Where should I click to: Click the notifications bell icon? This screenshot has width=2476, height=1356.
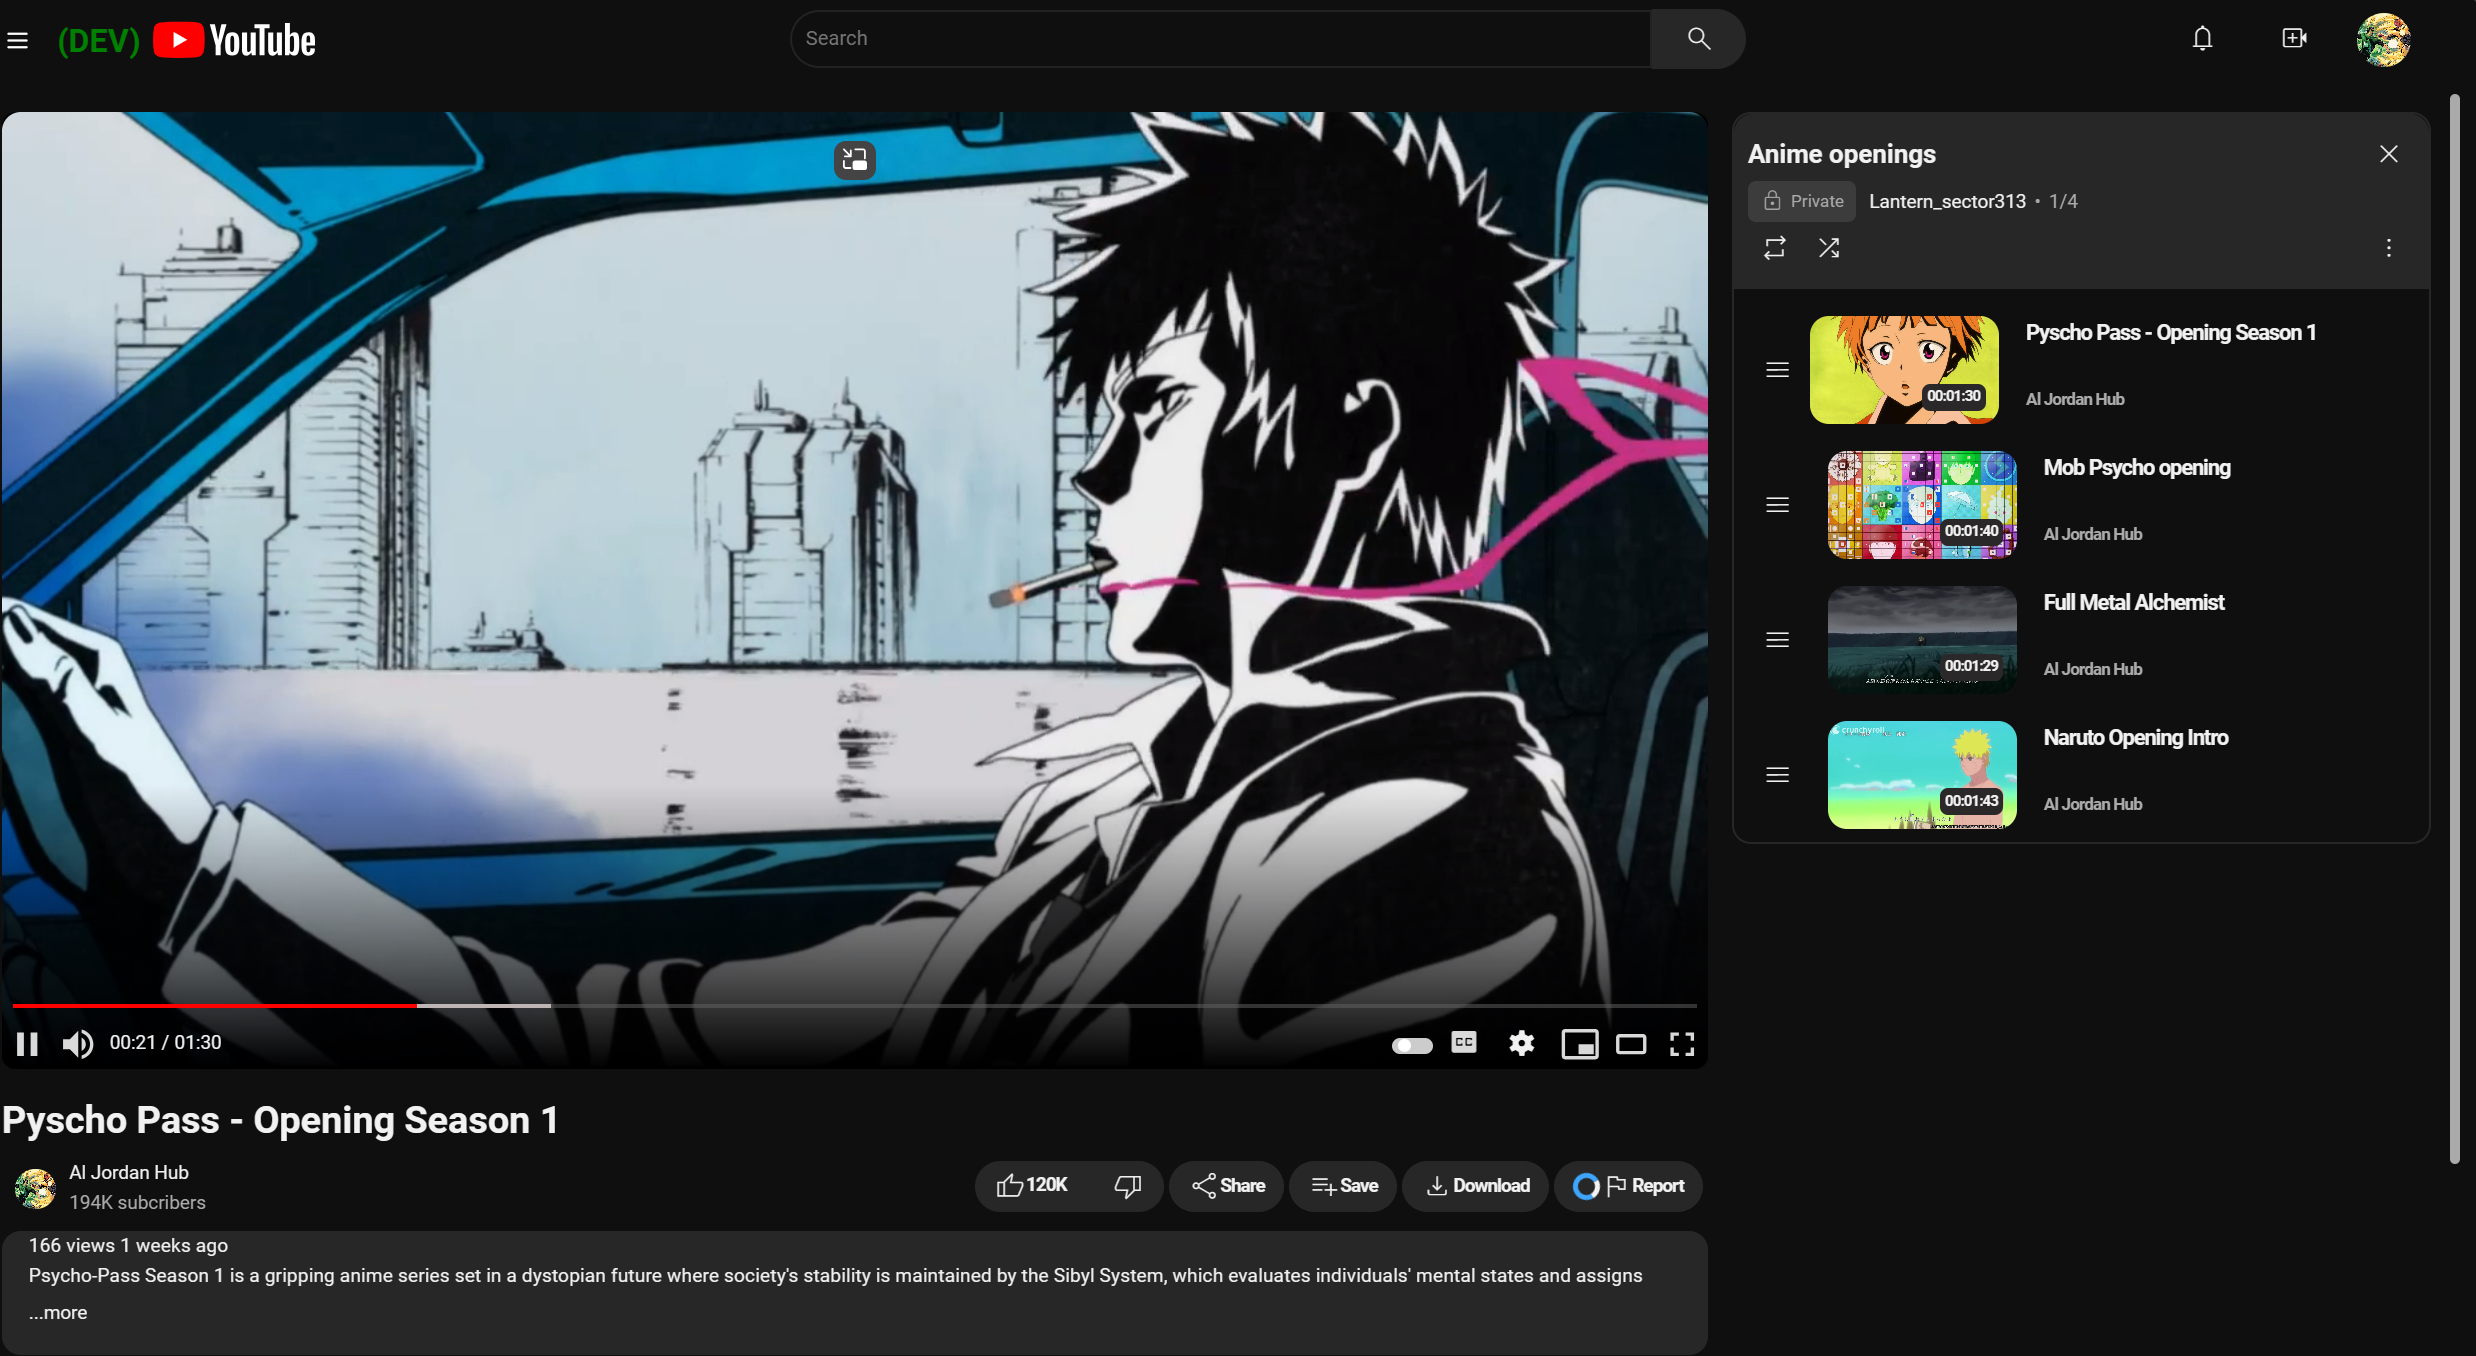click(2202, 39)
